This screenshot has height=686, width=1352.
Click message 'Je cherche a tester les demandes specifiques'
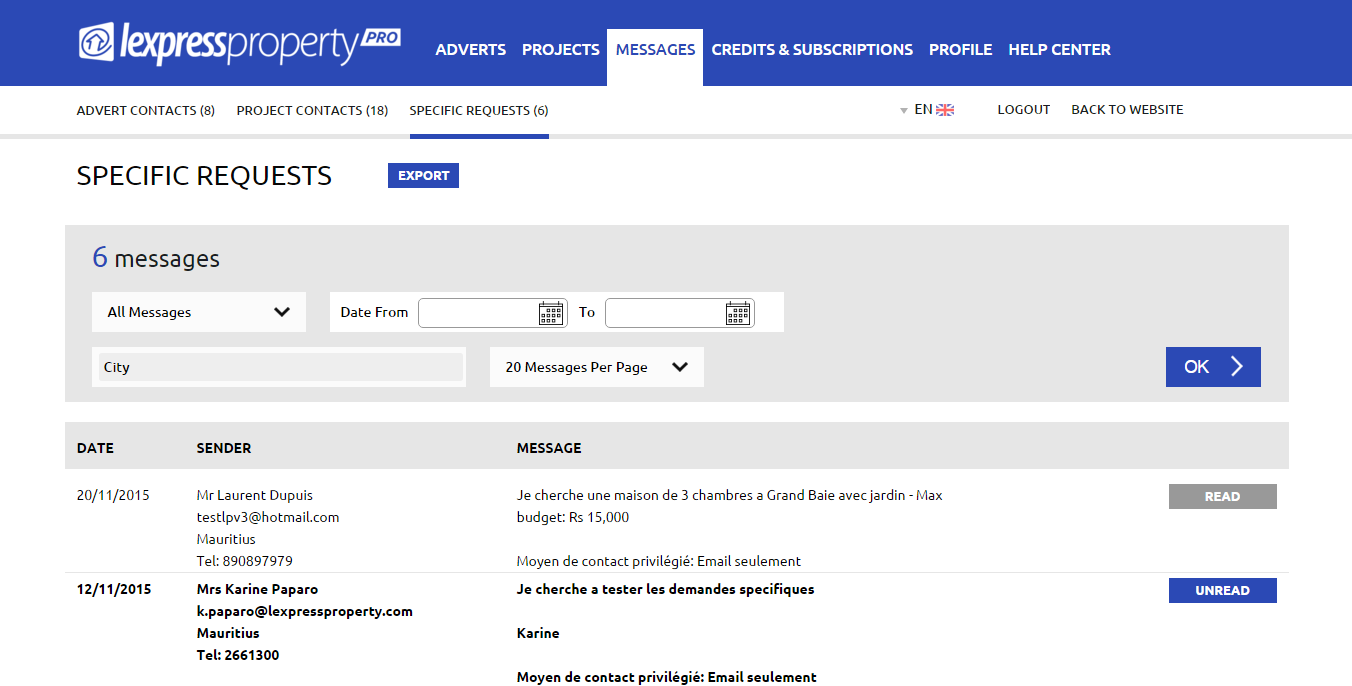tap(666, 589)
